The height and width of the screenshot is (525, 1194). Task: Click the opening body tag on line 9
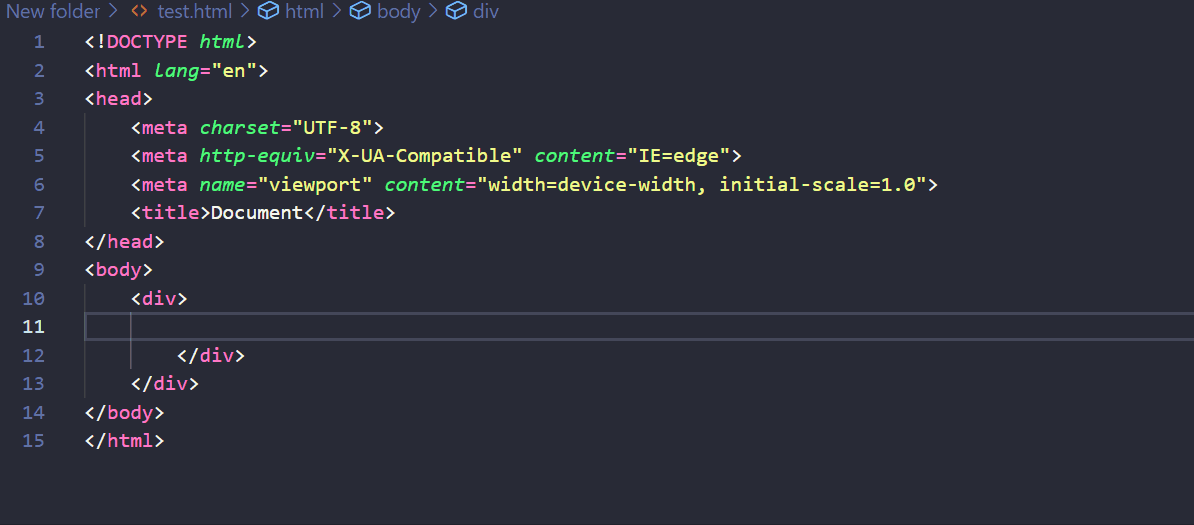(x=119, y=270)
